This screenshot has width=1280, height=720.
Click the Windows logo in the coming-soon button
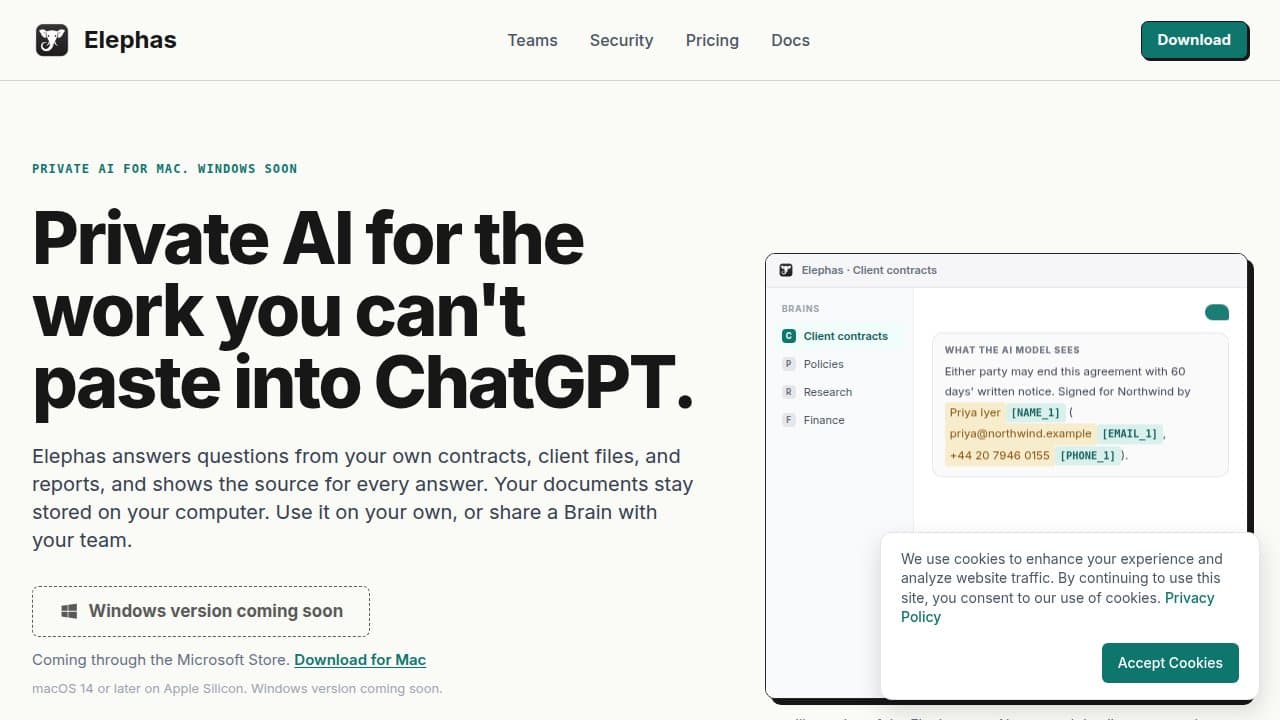coord(69,611)
